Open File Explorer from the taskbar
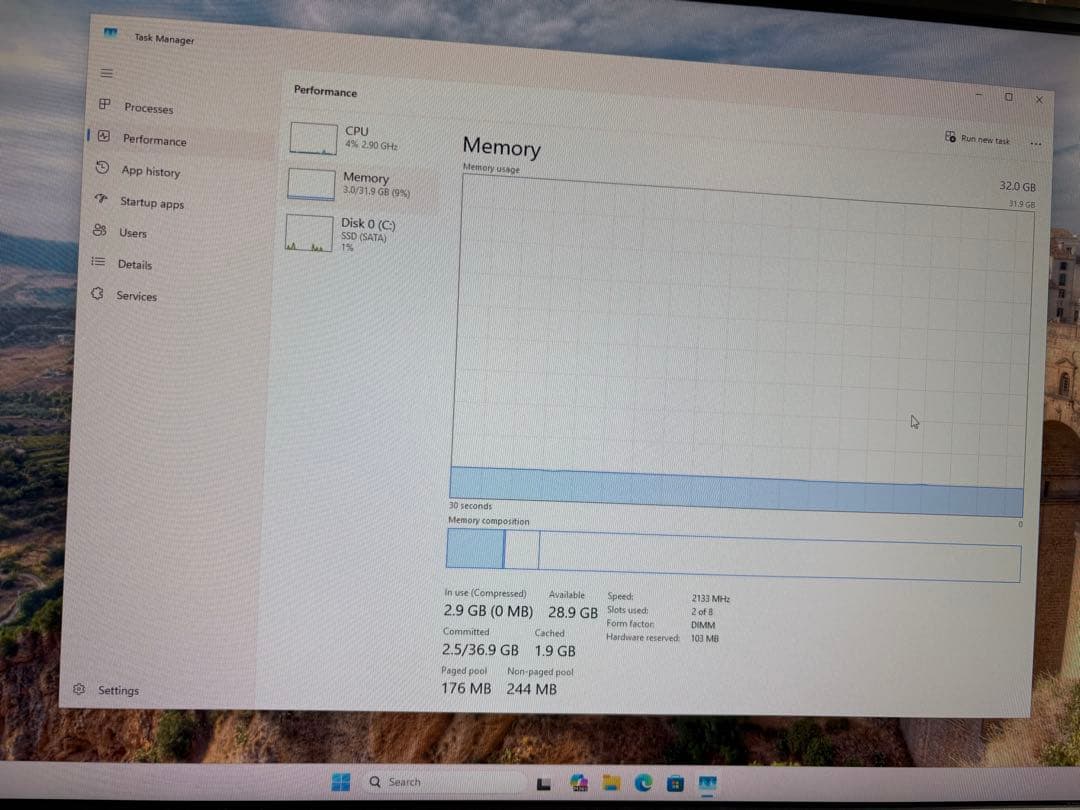This screenshot has width=1080, height=810. (611, 783)
